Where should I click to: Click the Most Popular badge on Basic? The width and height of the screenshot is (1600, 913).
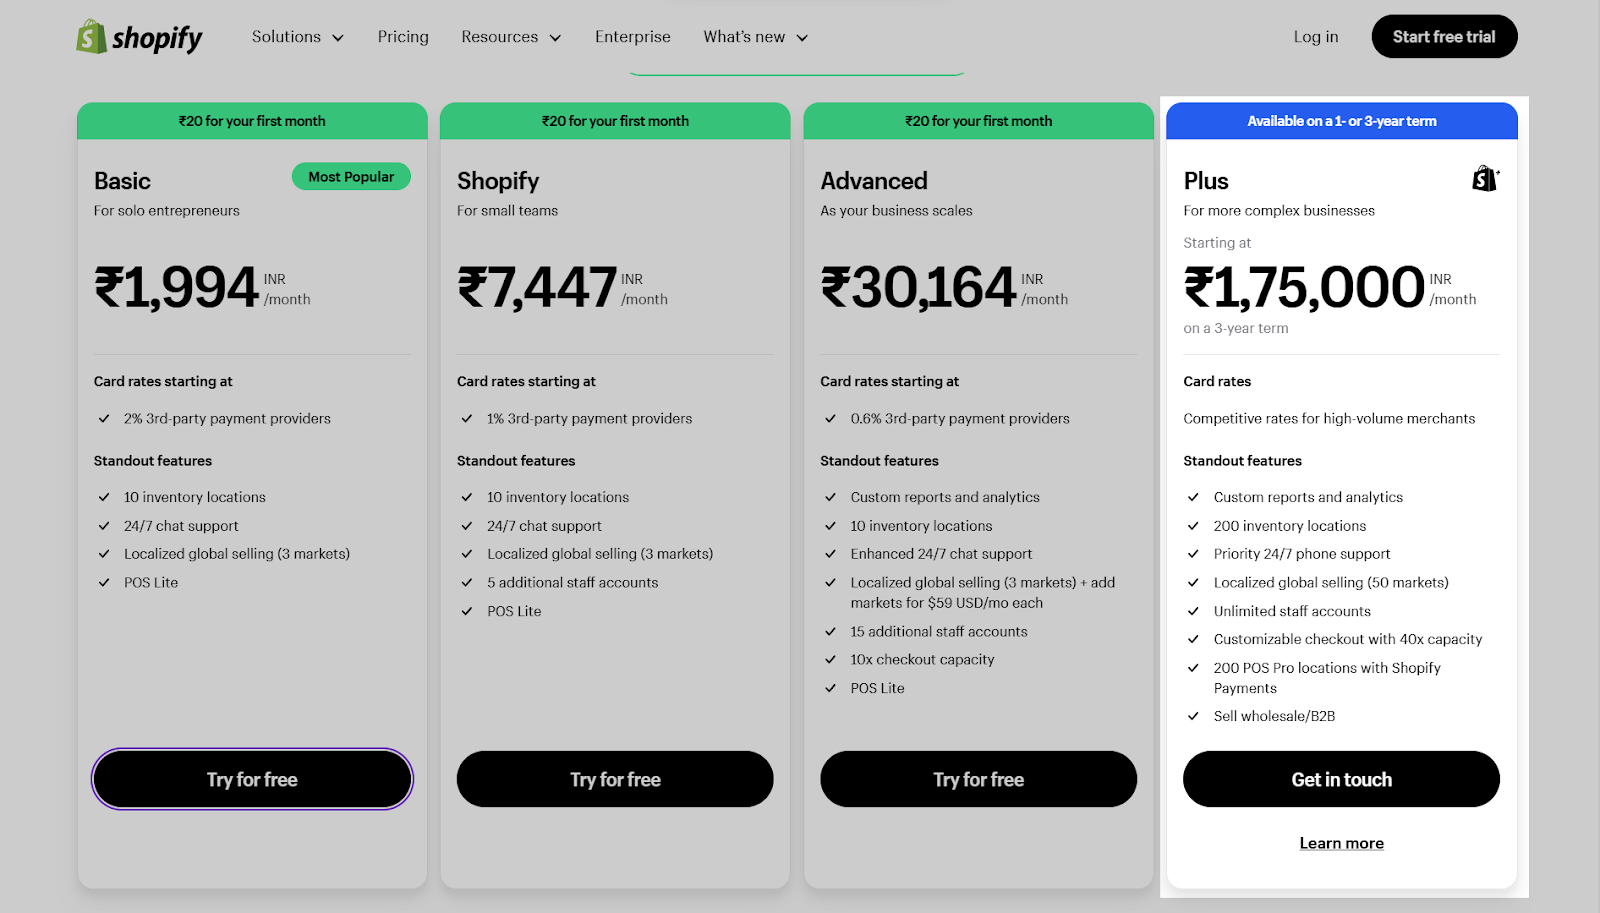pos(351,176)
